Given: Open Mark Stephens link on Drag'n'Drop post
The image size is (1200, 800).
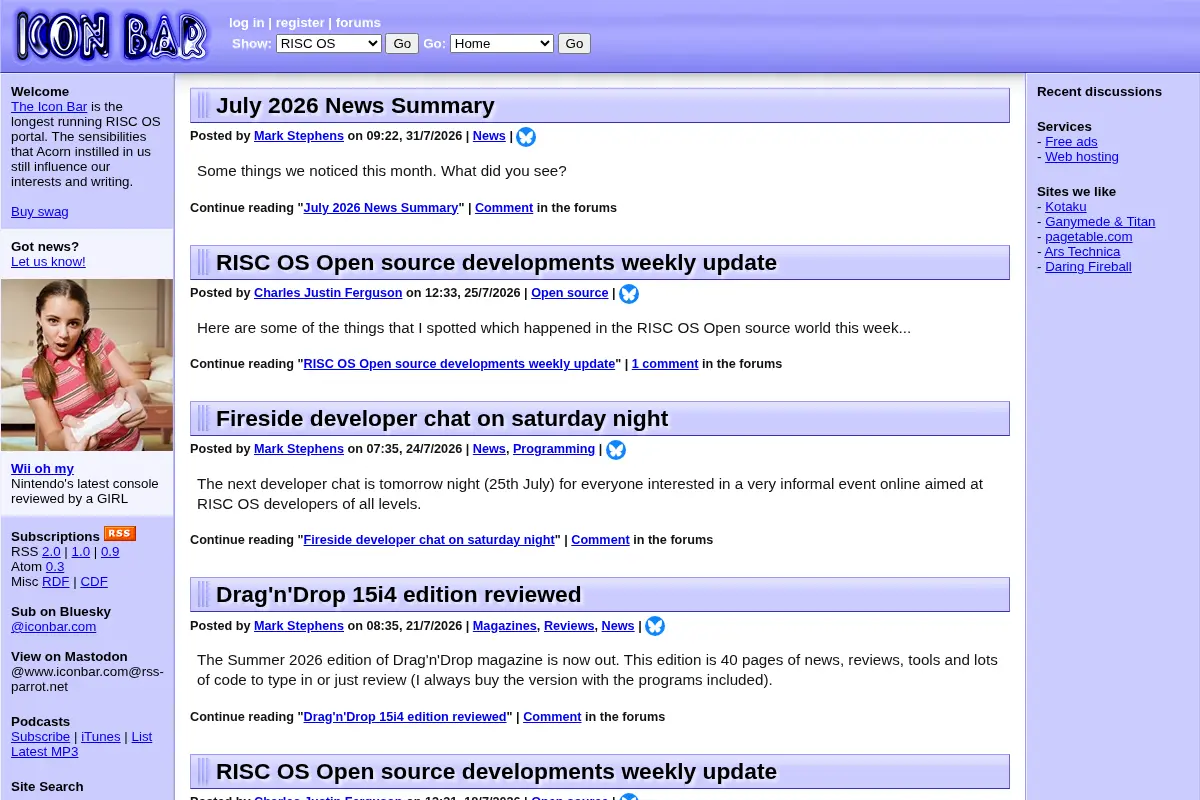Looking at the screenshot, I should (299, 625).
